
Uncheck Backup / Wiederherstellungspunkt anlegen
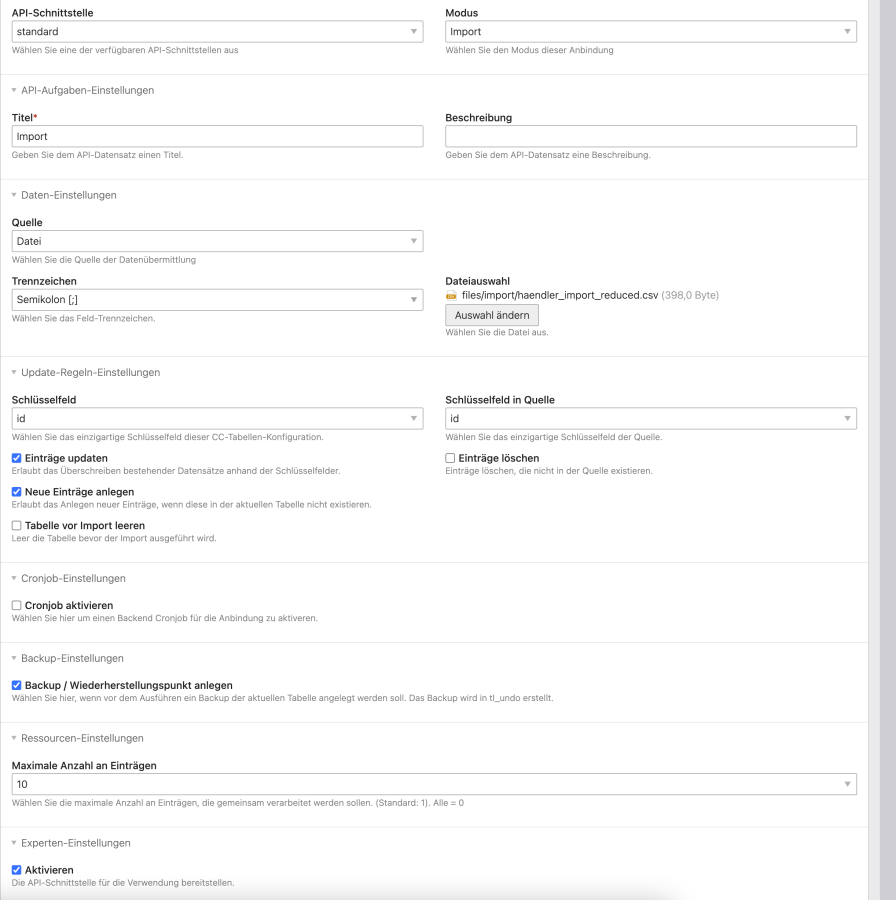17,686
